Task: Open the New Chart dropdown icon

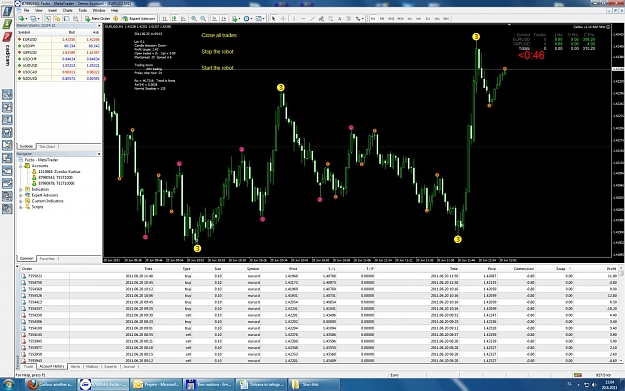Action: coord(23,18)
